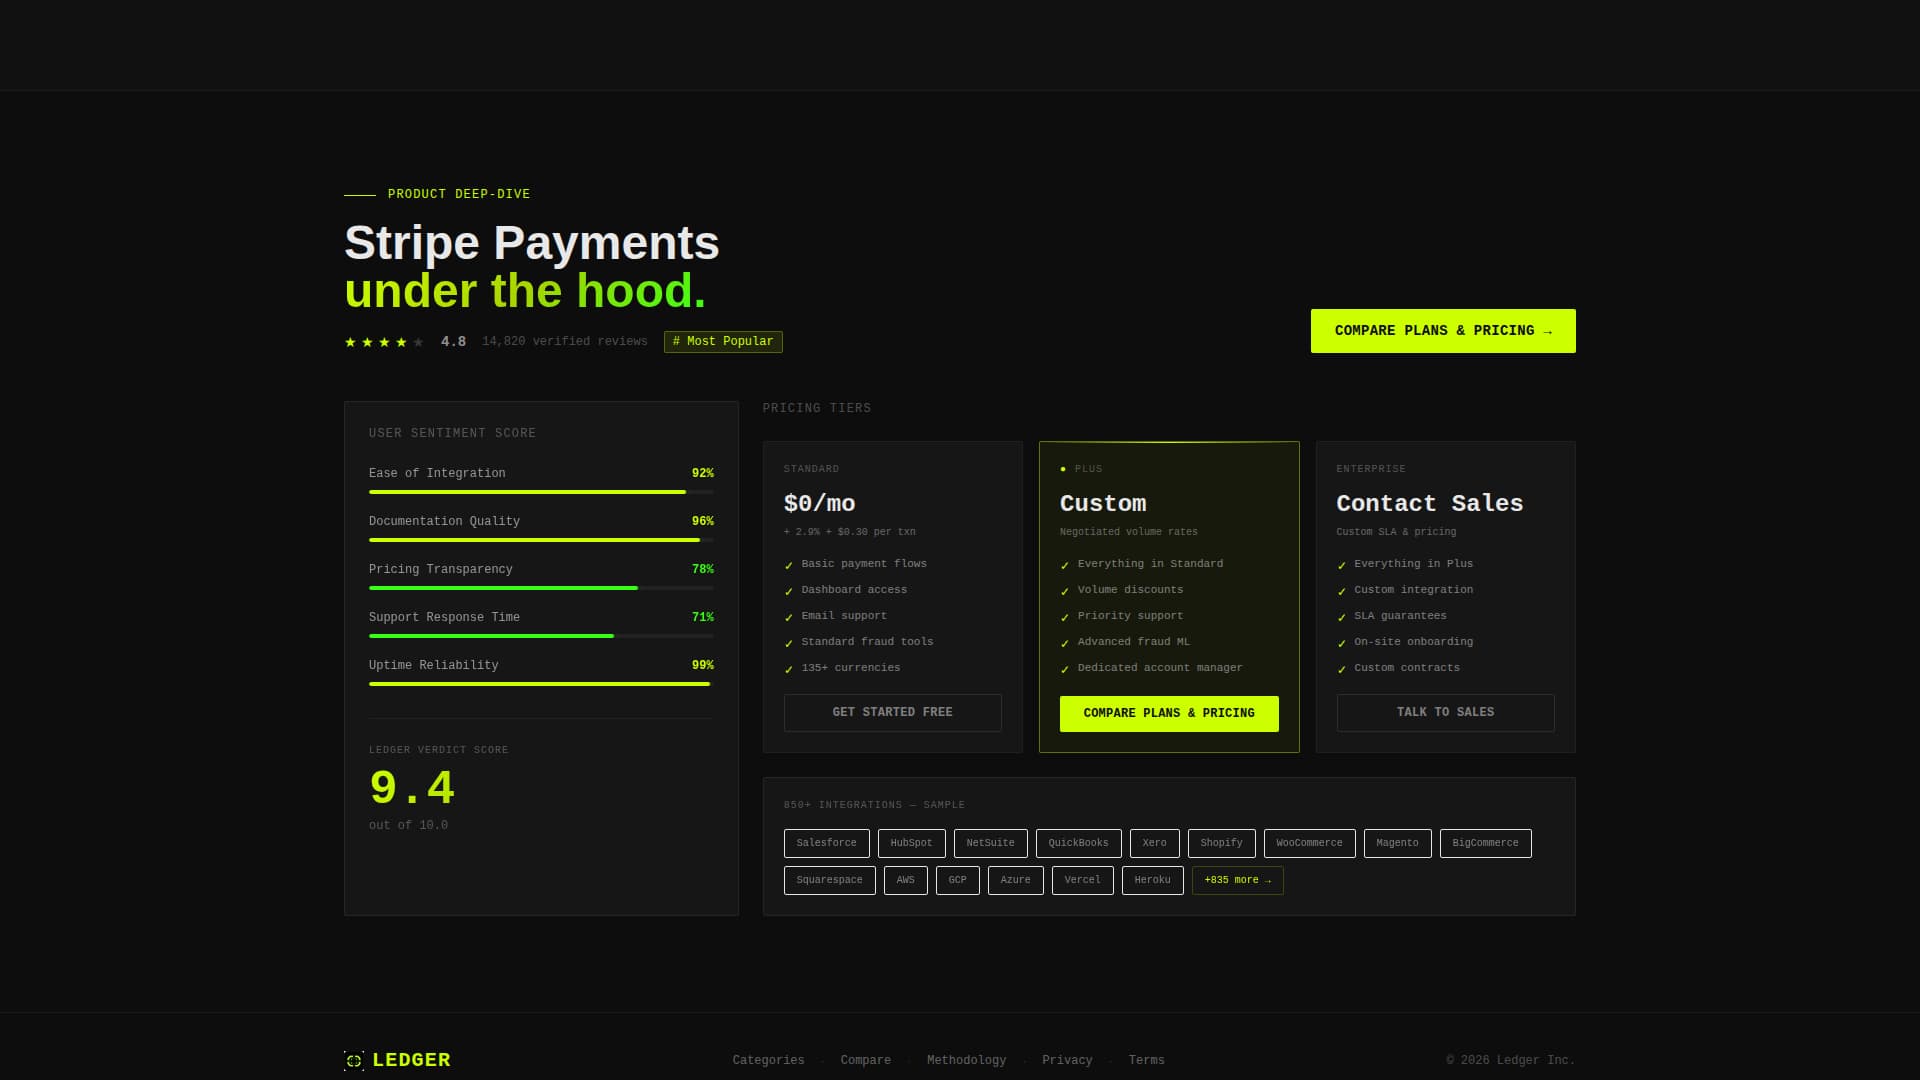1920x1080 pixels.
Task: Click the Pricing Transparency progress bar
Action: tap(541, 588)
